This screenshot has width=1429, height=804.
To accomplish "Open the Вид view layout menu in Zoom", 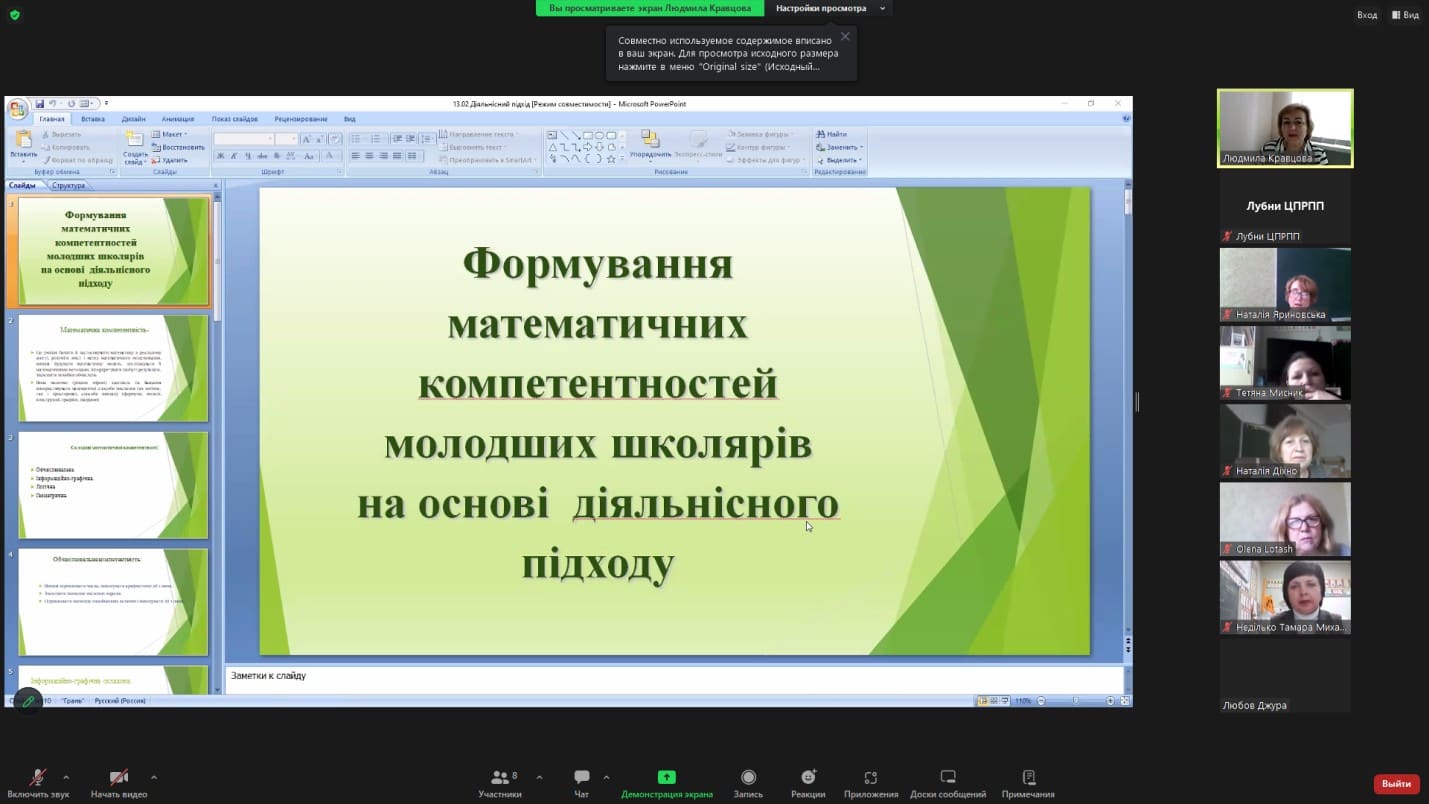I will pyautogui.click(x=1405, y=15).
